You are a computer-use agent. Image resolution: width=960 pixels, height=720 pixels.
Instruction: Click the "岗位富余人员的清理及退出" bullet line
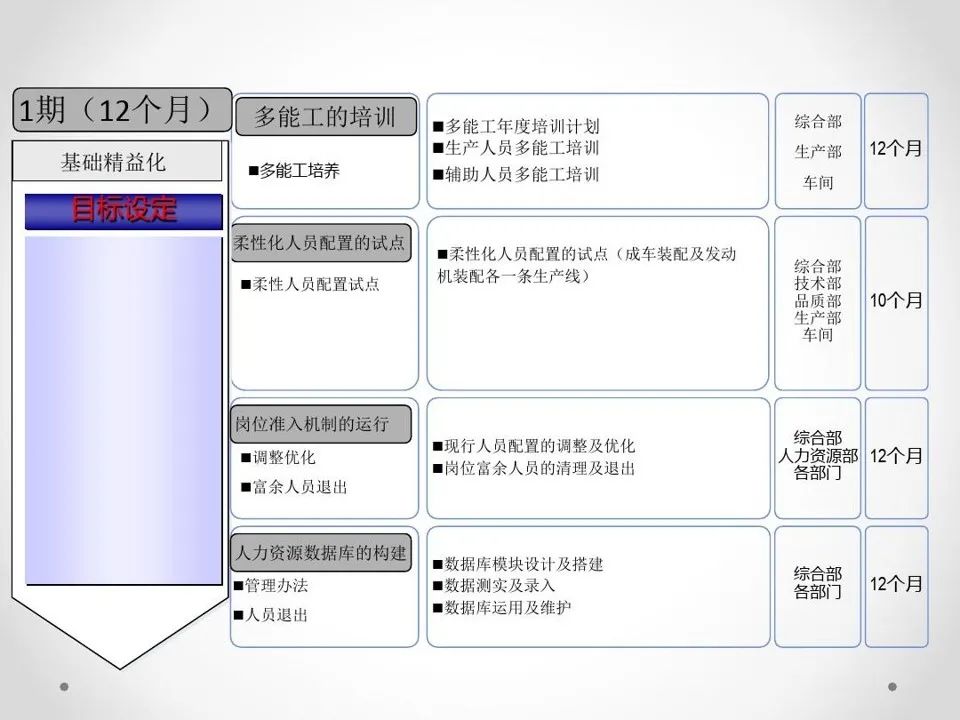pyautogui.click(x=534, y=468)
